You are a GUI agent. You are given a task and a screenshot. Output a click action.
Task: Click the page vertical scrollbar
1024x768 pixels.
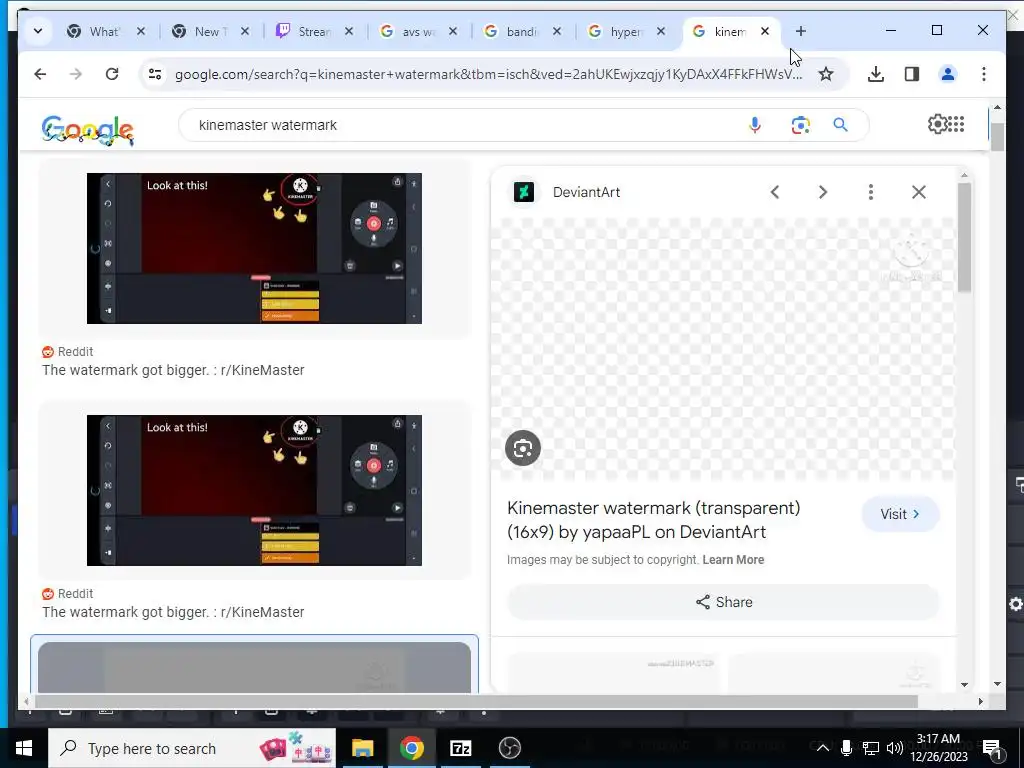point(997,137)
